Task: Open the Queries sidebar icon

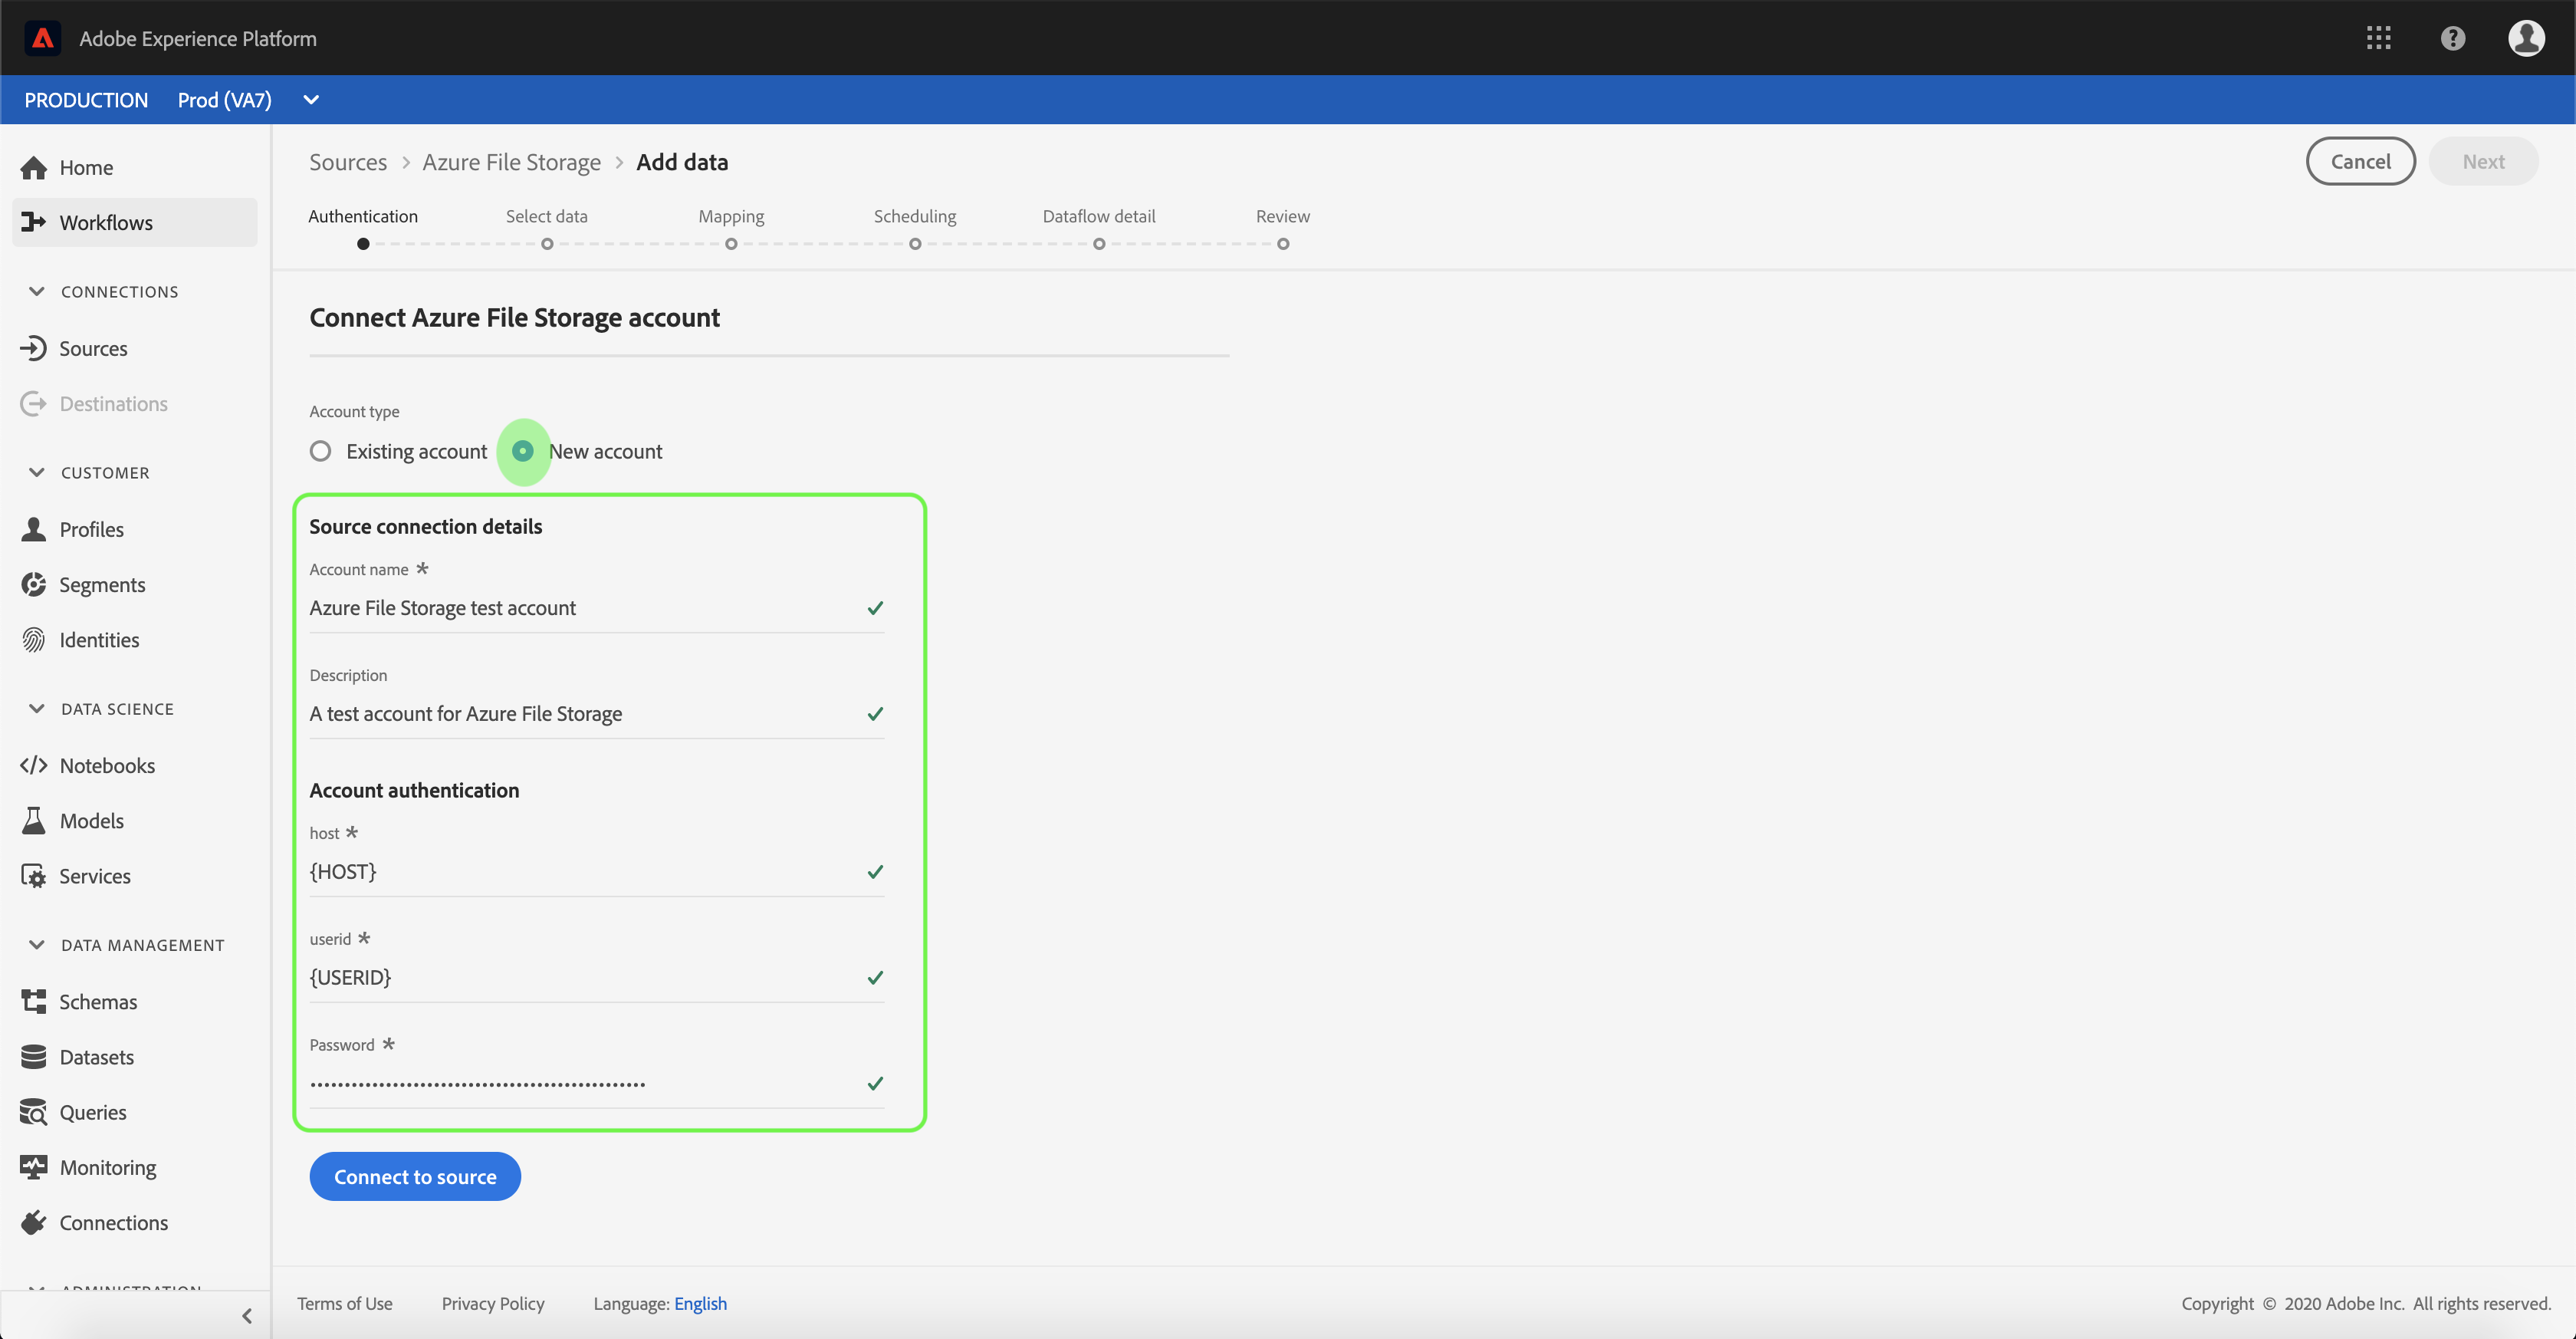Action: point(34,1112)
